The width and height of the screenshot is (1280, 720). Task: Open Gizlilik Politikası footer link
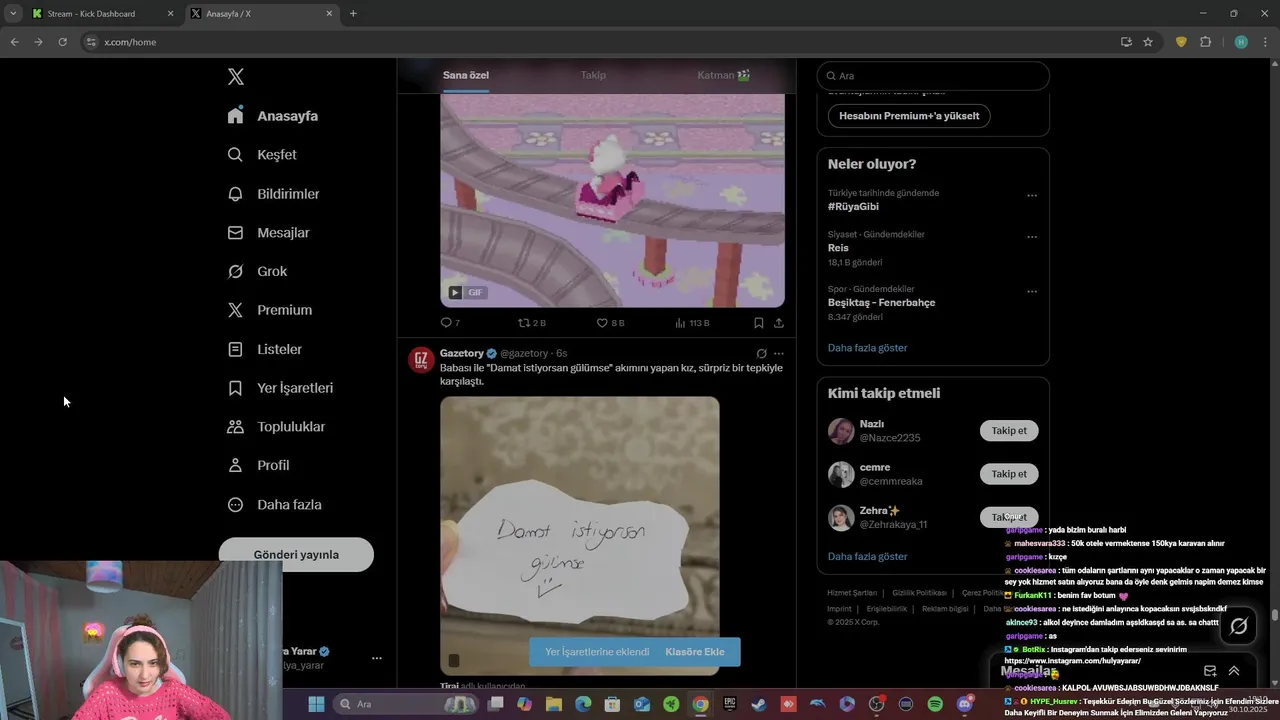coord(919,593)
